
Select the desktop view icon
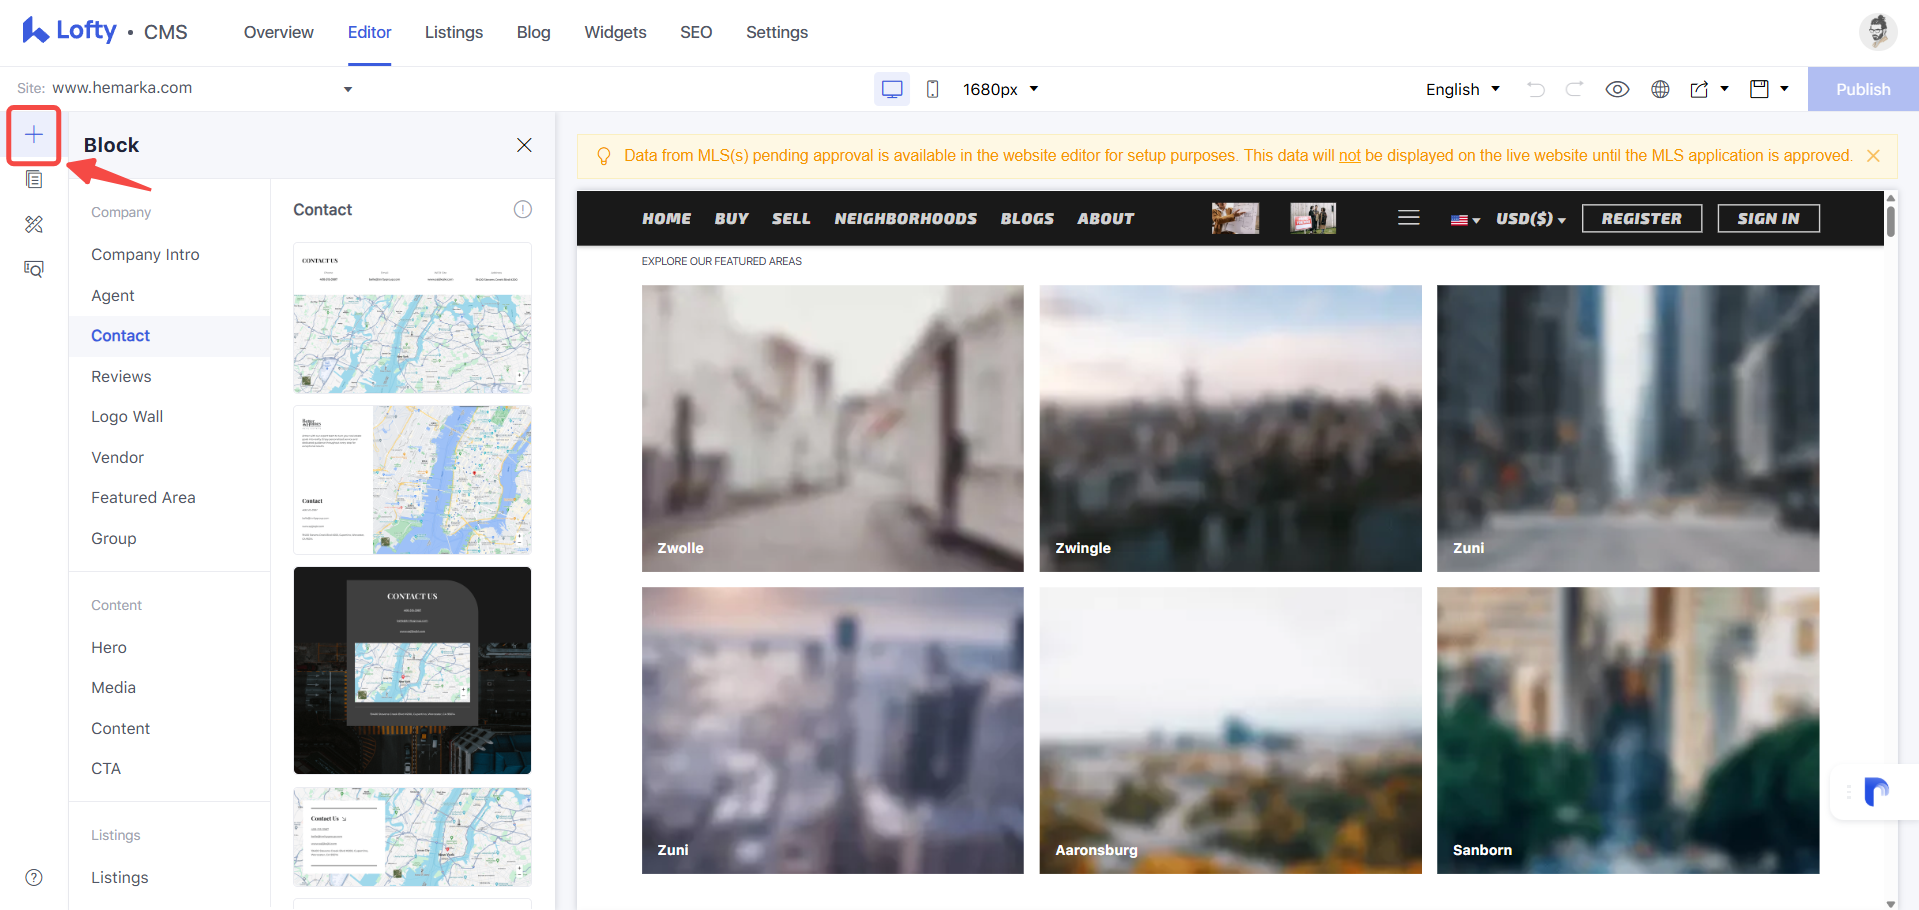coord(892,89)
